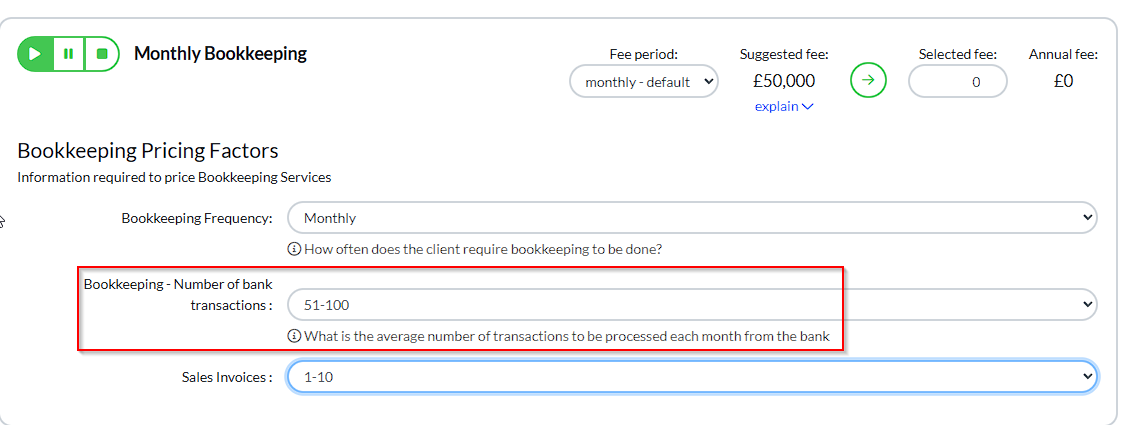
Task: Open the Sales Invoices dropdown
Action: 692,377
